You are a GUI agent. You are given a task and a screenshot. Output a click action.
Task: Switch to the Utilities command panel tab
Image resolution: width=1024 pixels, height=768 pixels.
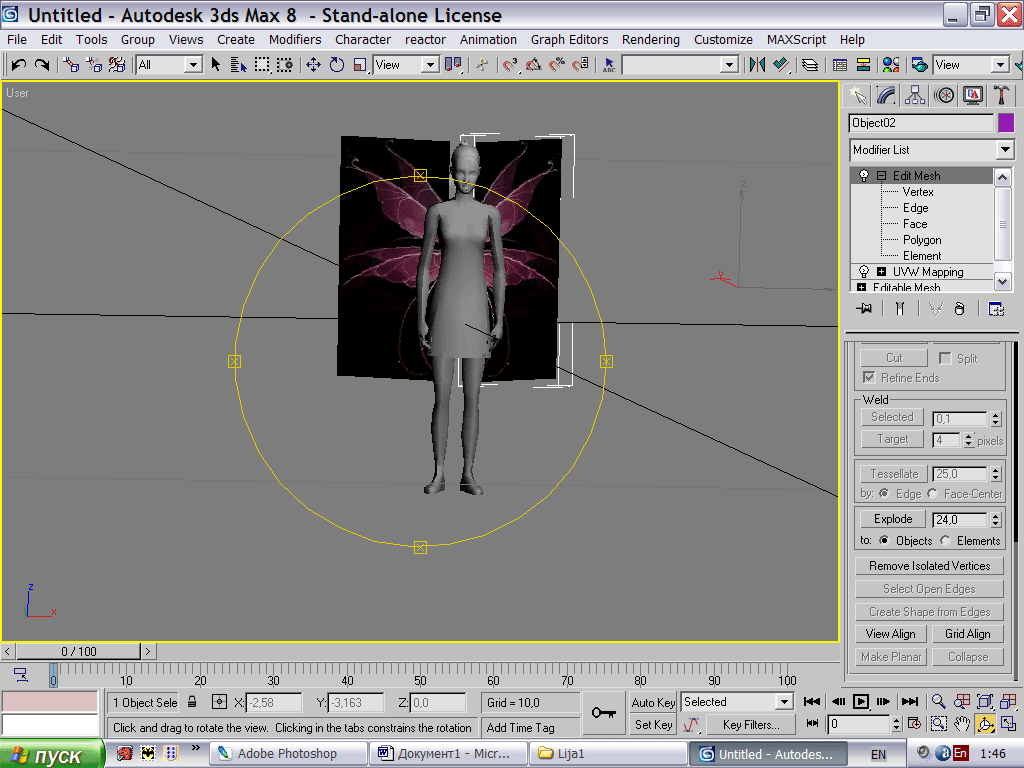click(1000, 95)
